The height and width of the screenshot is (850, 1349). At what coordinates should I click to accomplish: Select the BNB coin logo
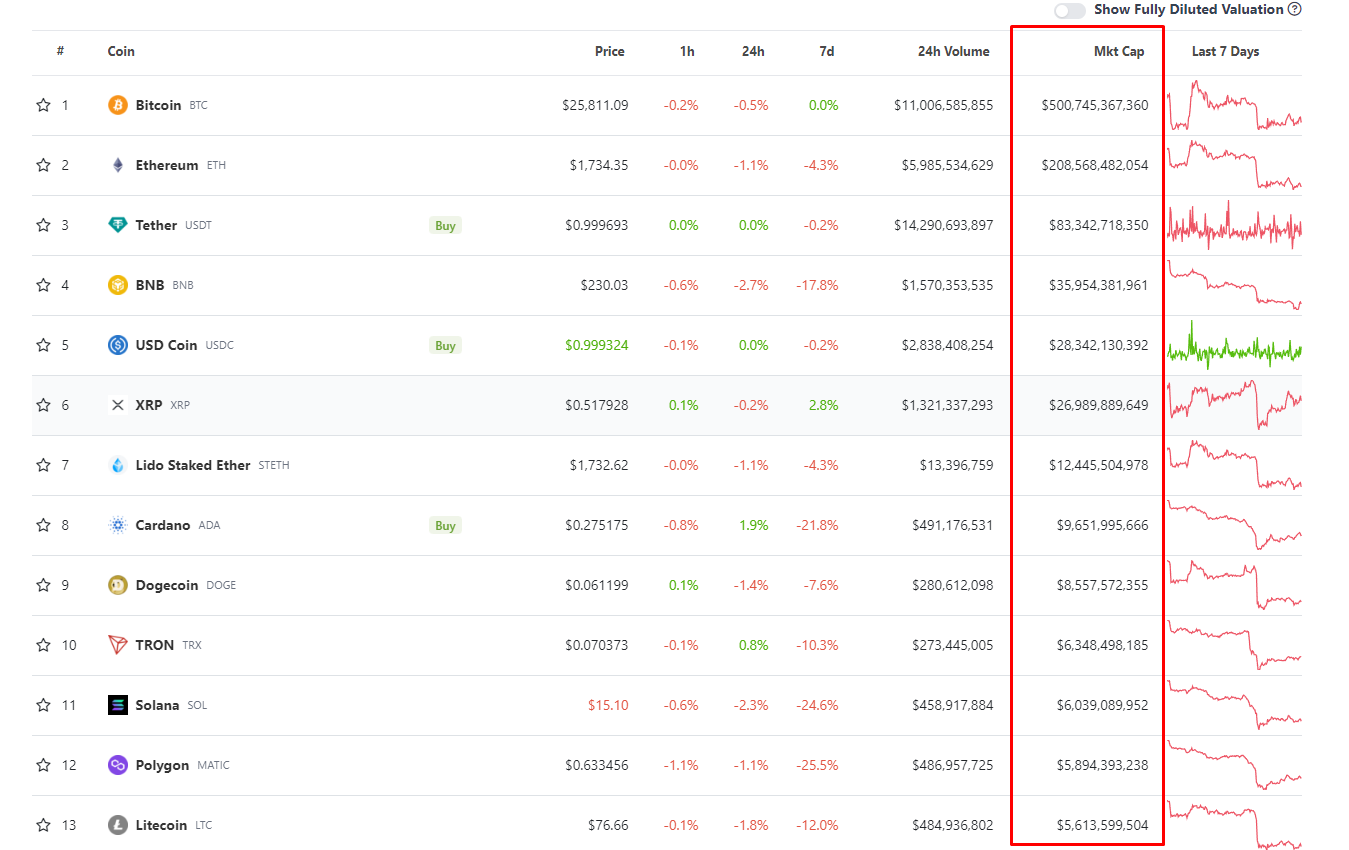[117, 284]
